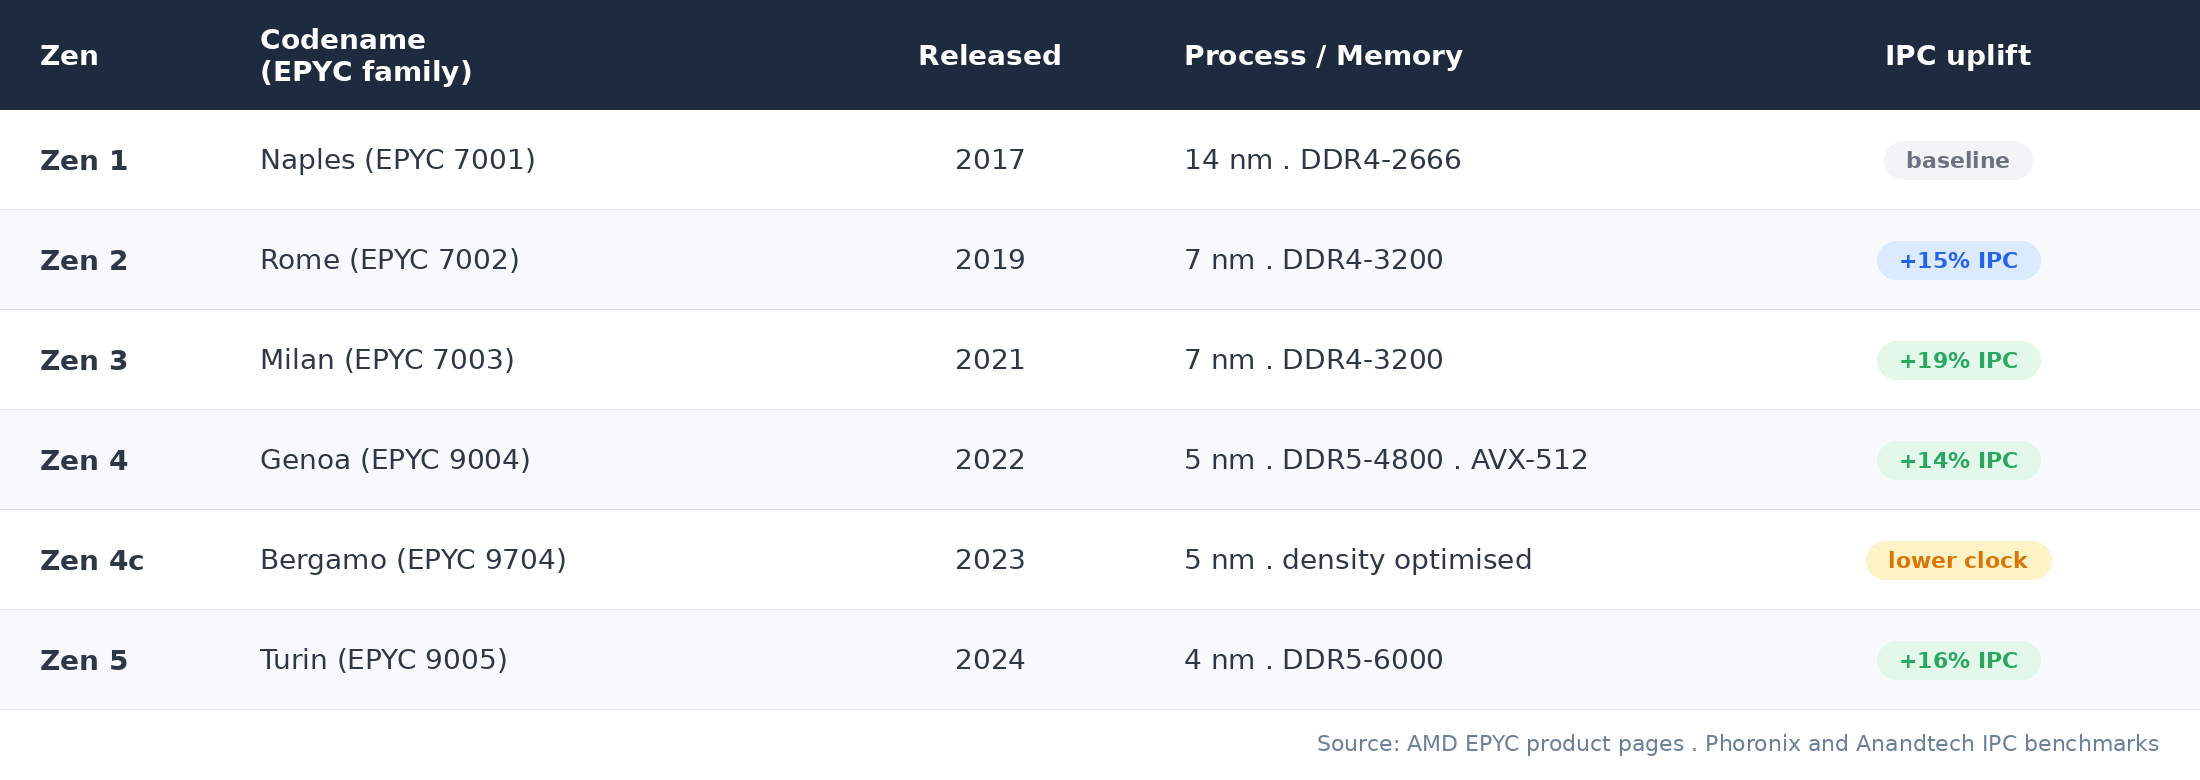Click 'Milan (EPYC 7003)' codename cell
Image resolution: width=2200 pixels, height=780 pixels.
click(387, 360)
